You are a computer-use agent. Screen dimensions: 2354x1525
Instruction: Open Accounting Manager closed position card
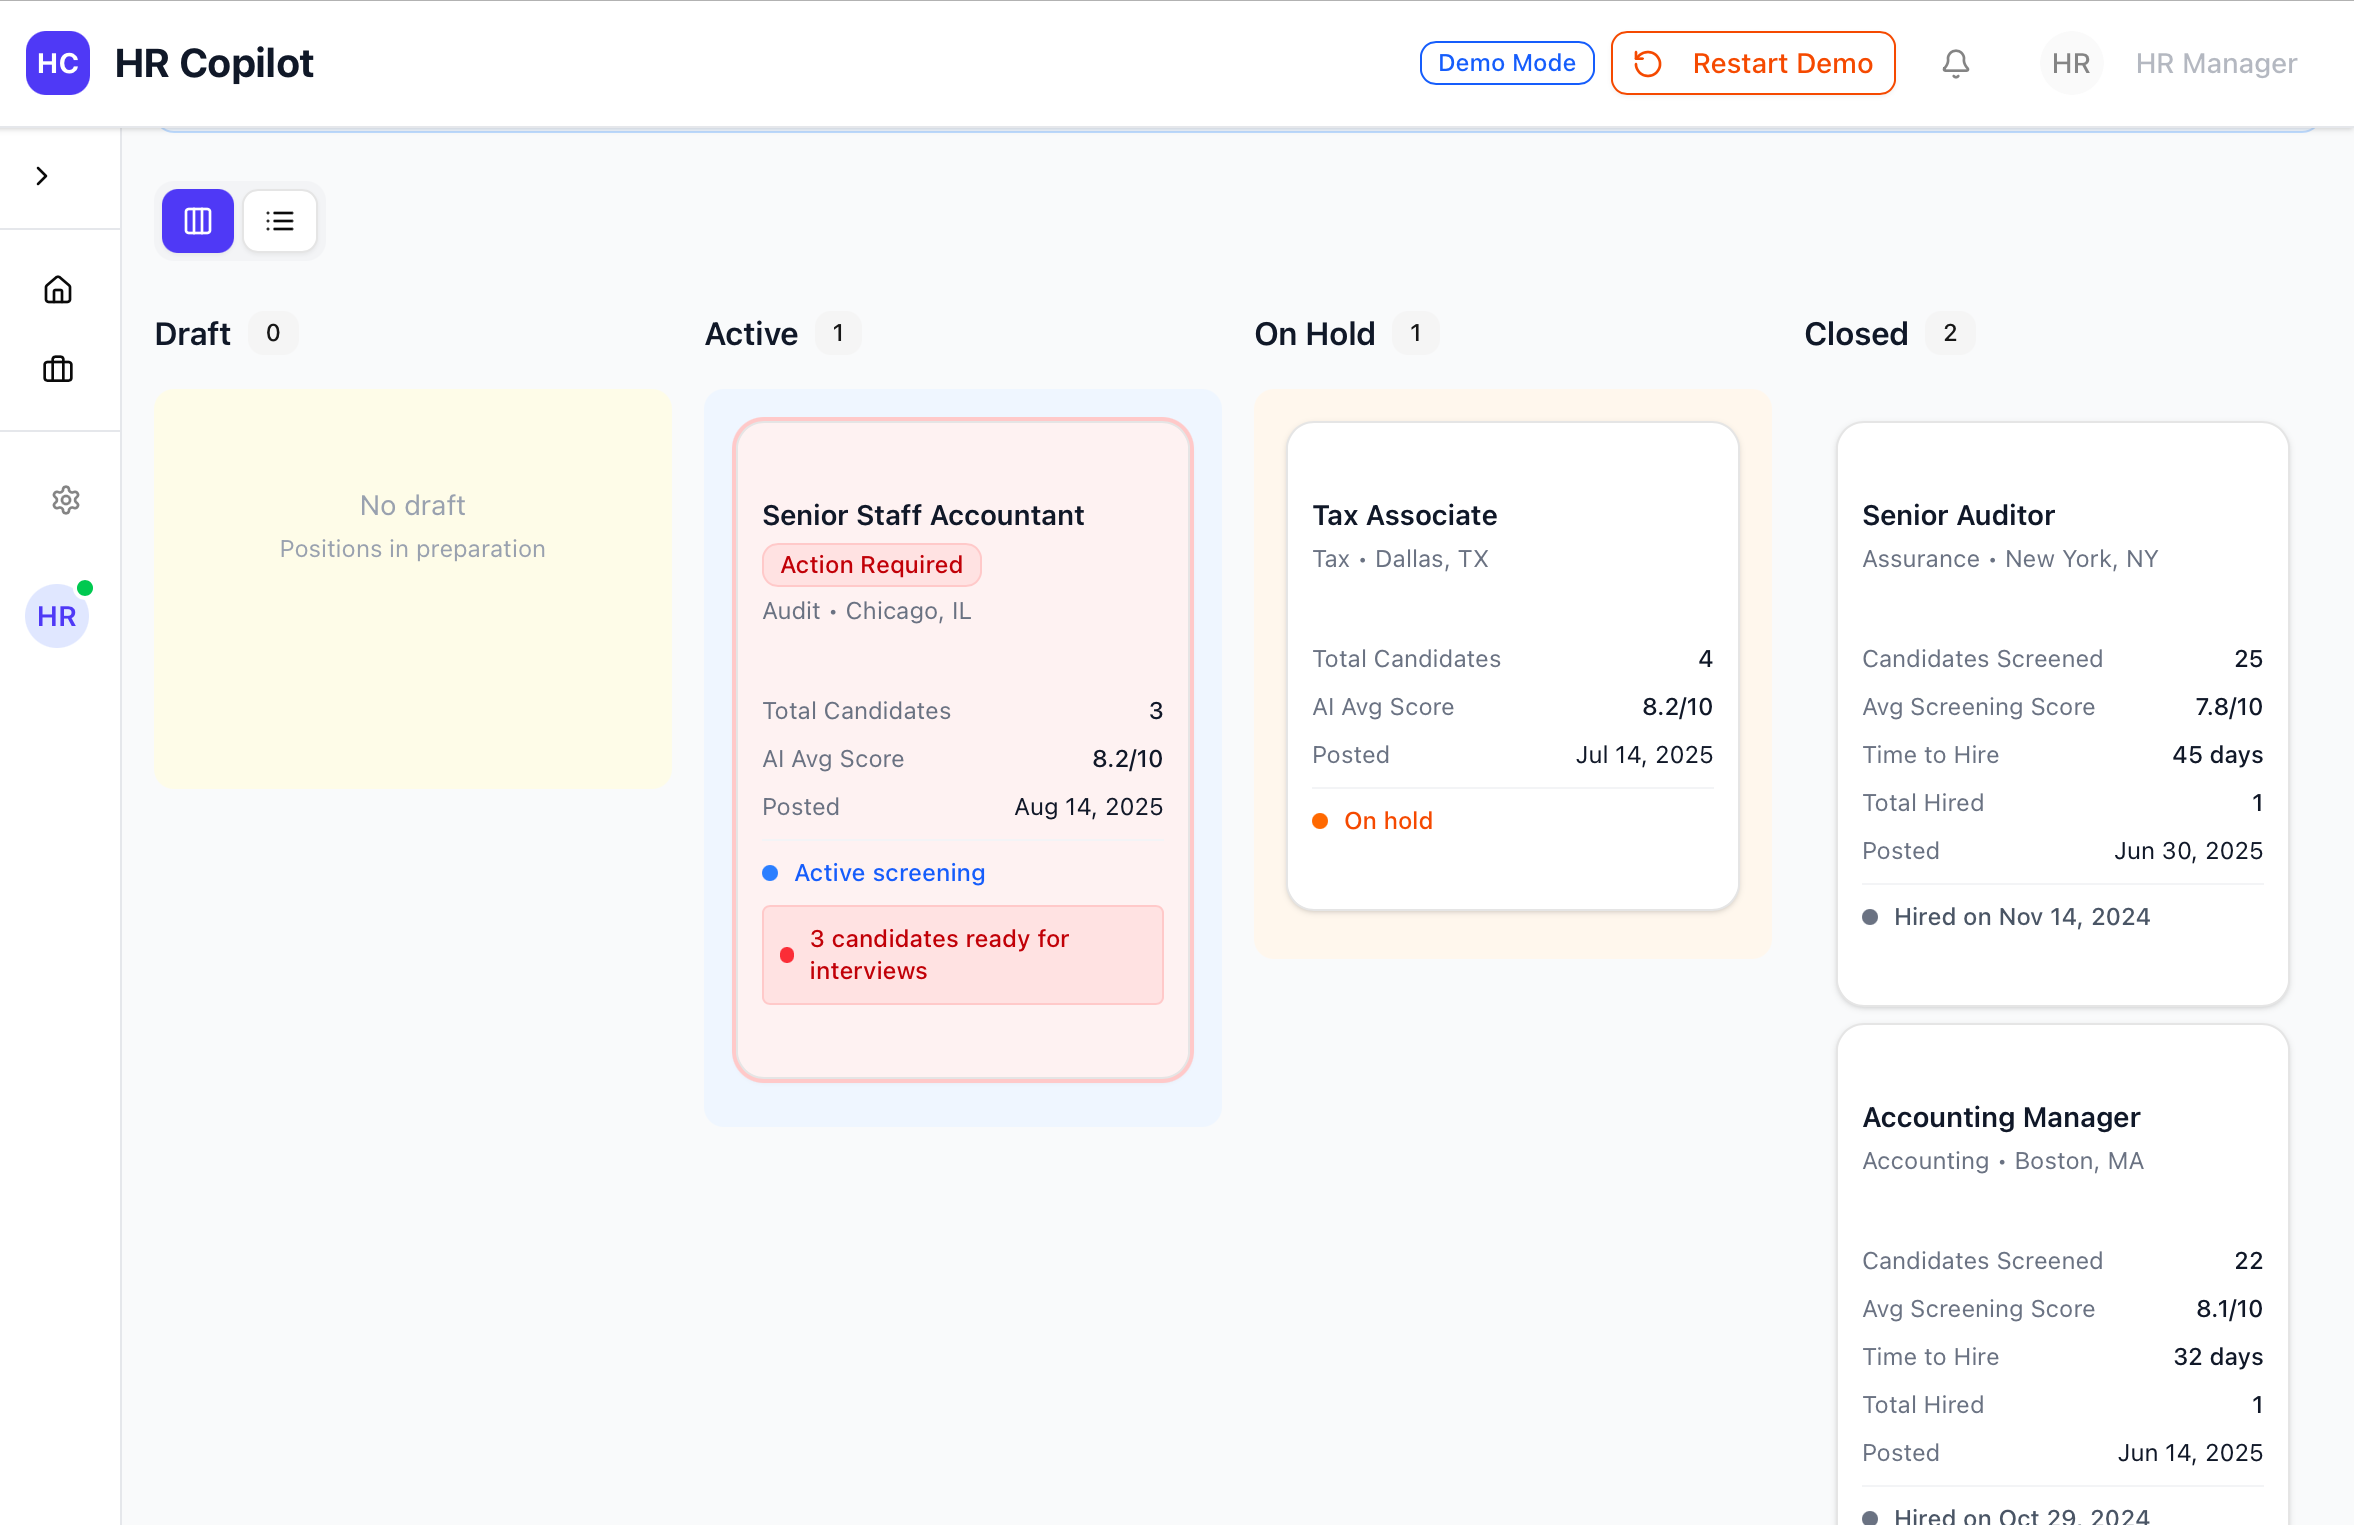click(2000, 1117)
